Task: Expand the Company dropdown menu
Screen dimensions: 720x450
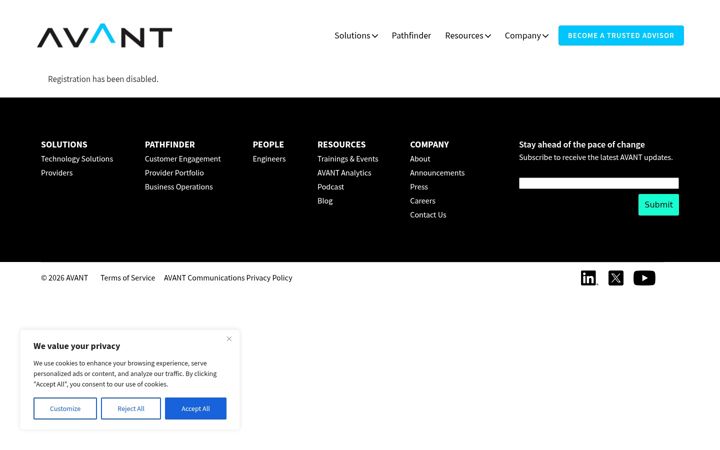Action: click(526, 35)
